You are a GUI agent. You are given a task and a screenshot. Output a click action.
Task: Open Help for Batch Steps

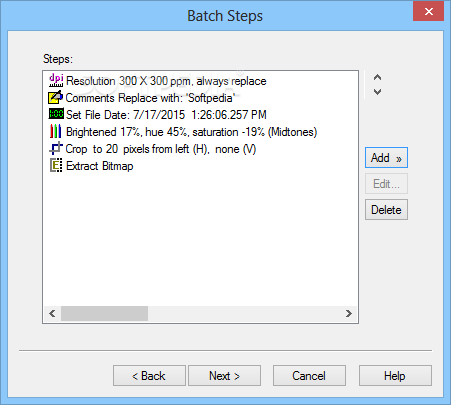click(x=395, y=376)
